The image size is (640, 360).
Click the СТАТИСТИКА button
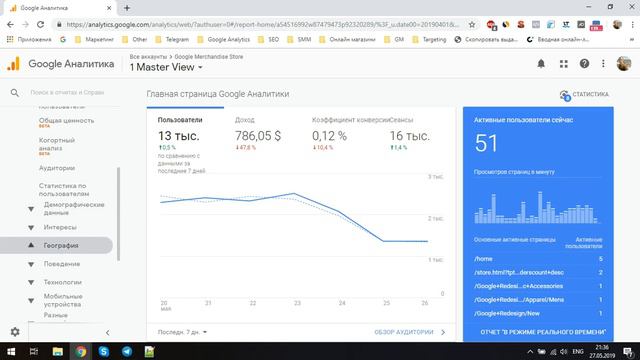coord(584,95)
